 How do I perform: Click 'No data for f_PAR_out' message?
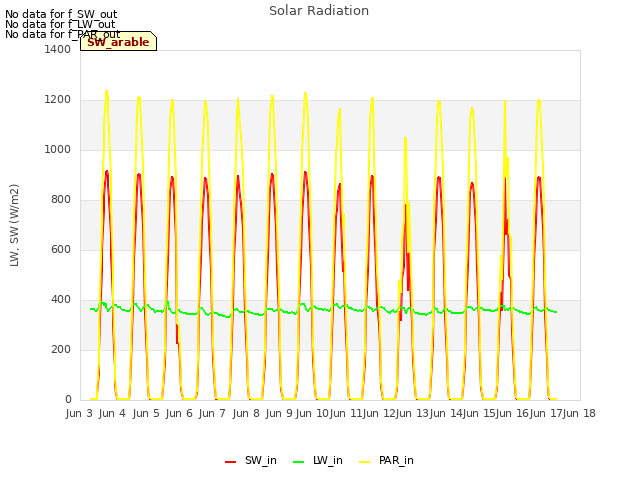click(x=63, y=34)
